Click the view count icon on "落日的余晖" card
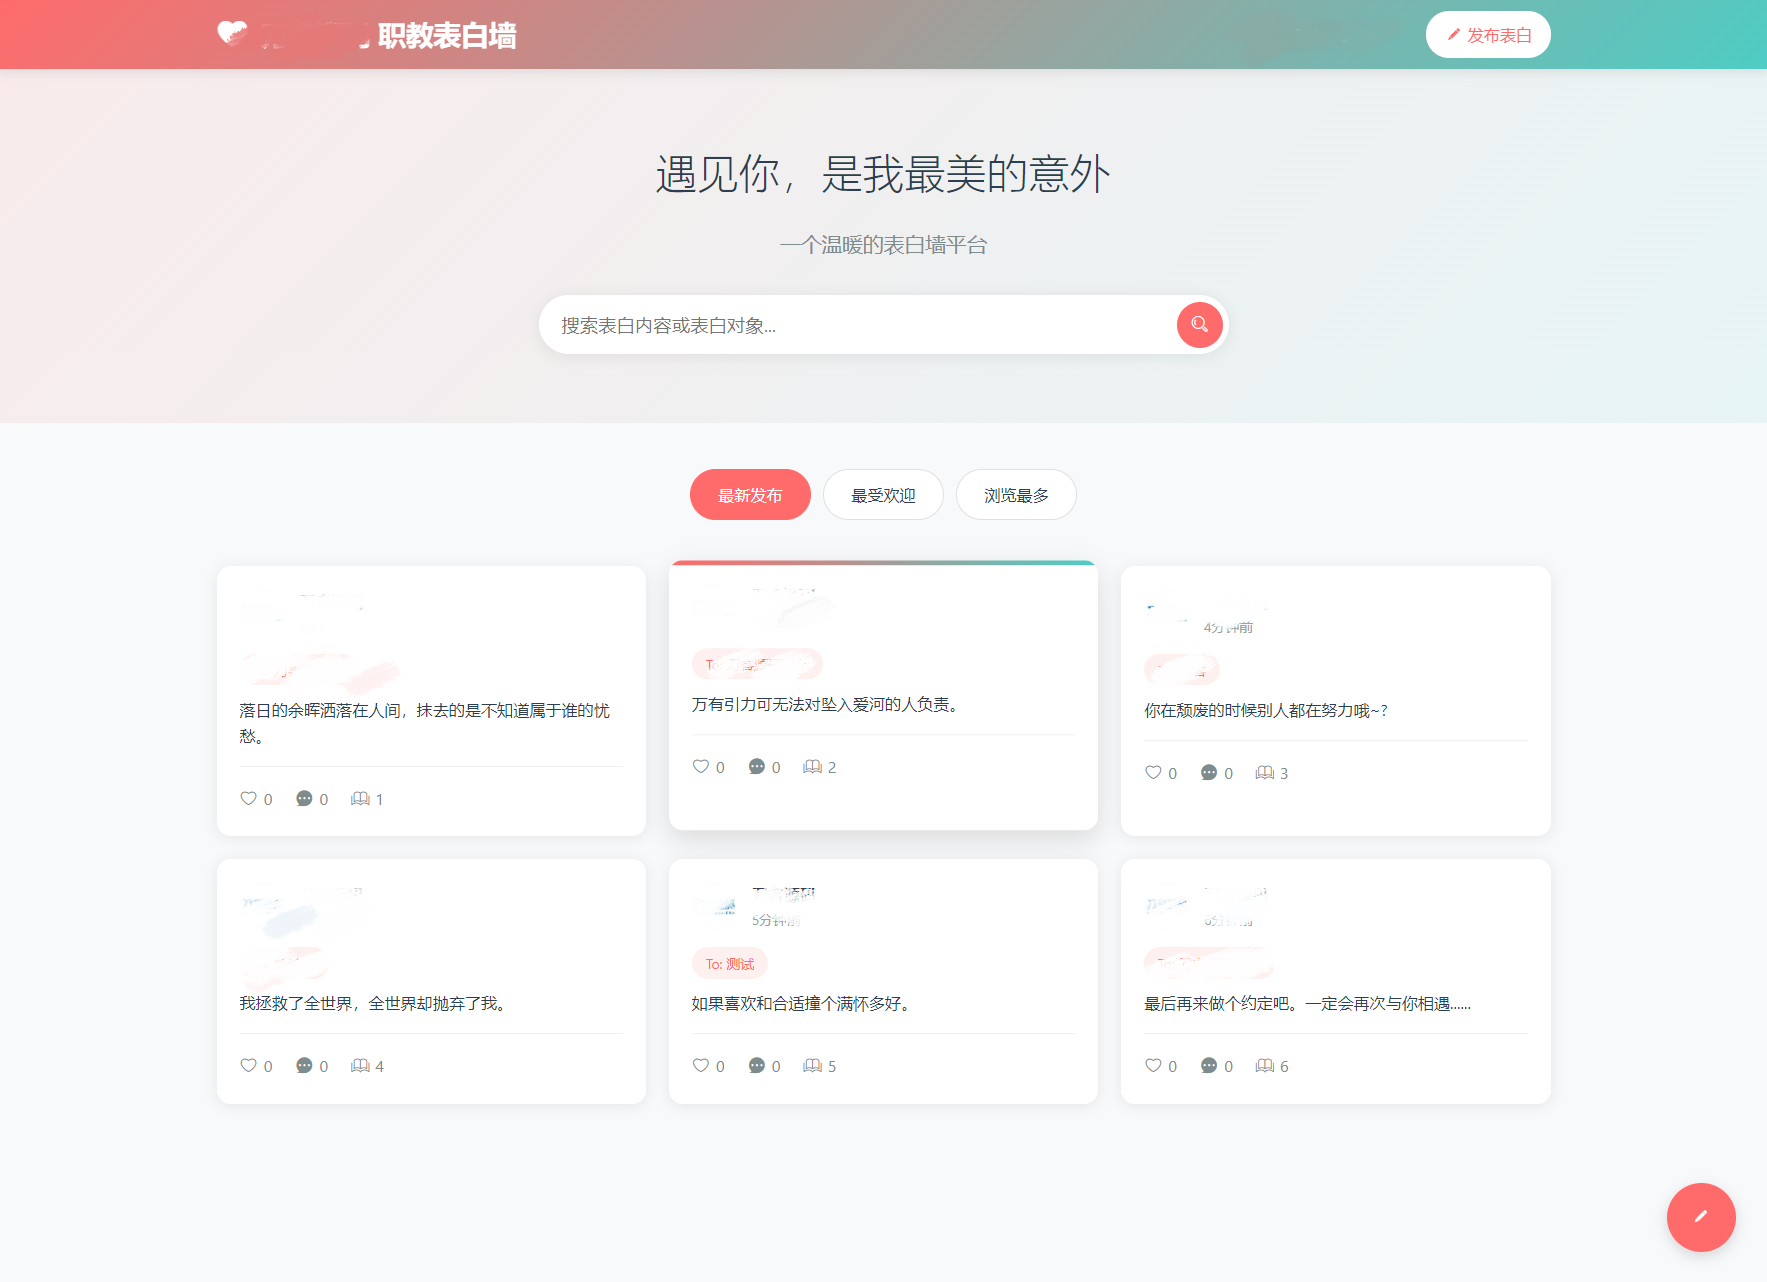1767x1282 pixels. click(x=359, y=798)
